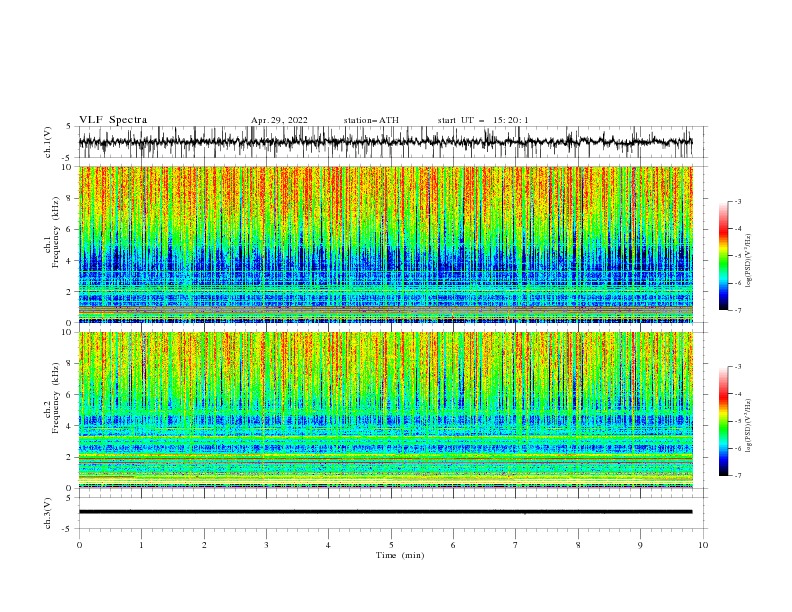Click the time axis tick label 6
The width and height of the screenshot is (792, 612).
click(453, 545)
